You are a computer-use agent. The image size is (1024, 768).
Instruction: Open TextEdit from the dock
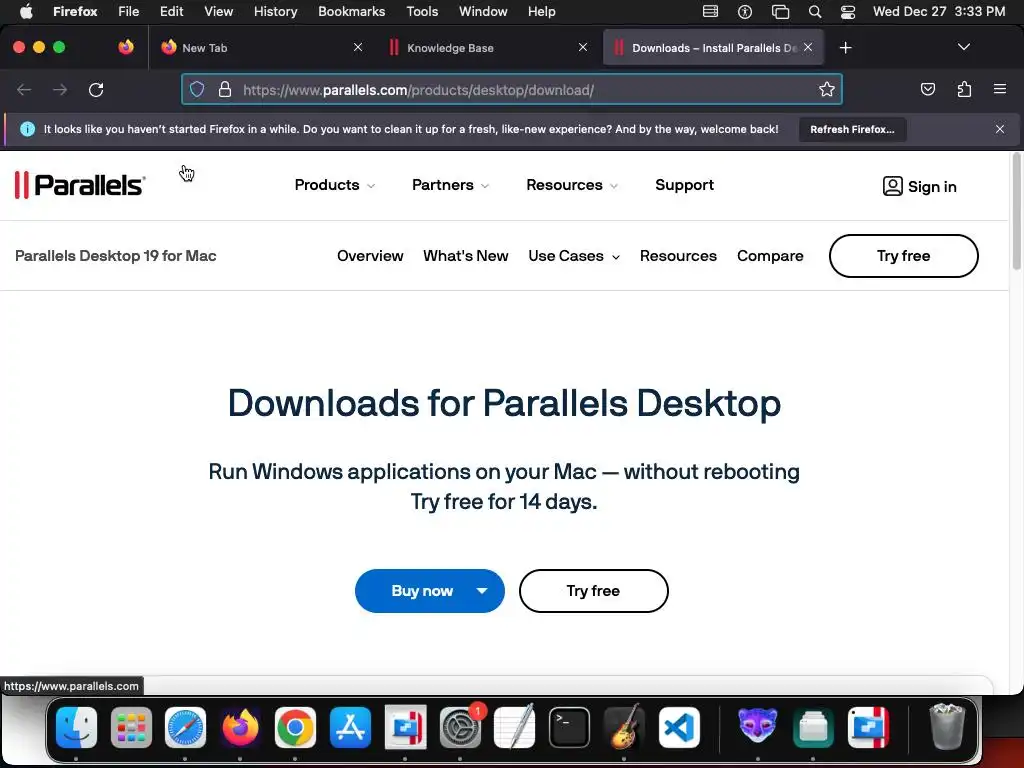(515, 728)
